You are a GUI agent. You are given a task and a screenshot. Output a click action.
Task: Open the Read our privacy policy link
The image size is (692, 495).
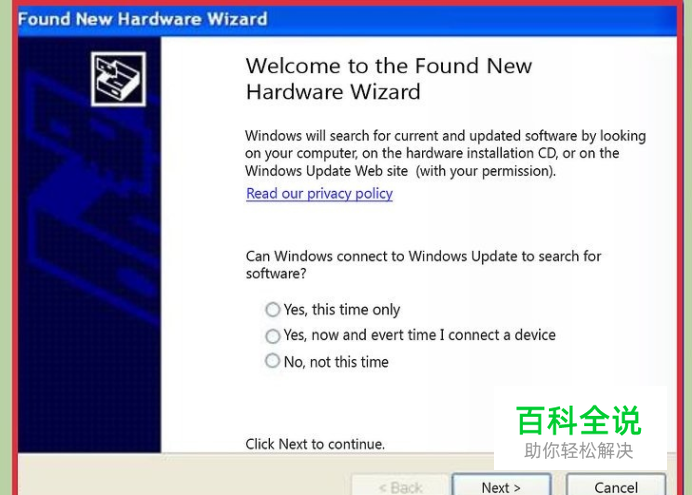320,194
